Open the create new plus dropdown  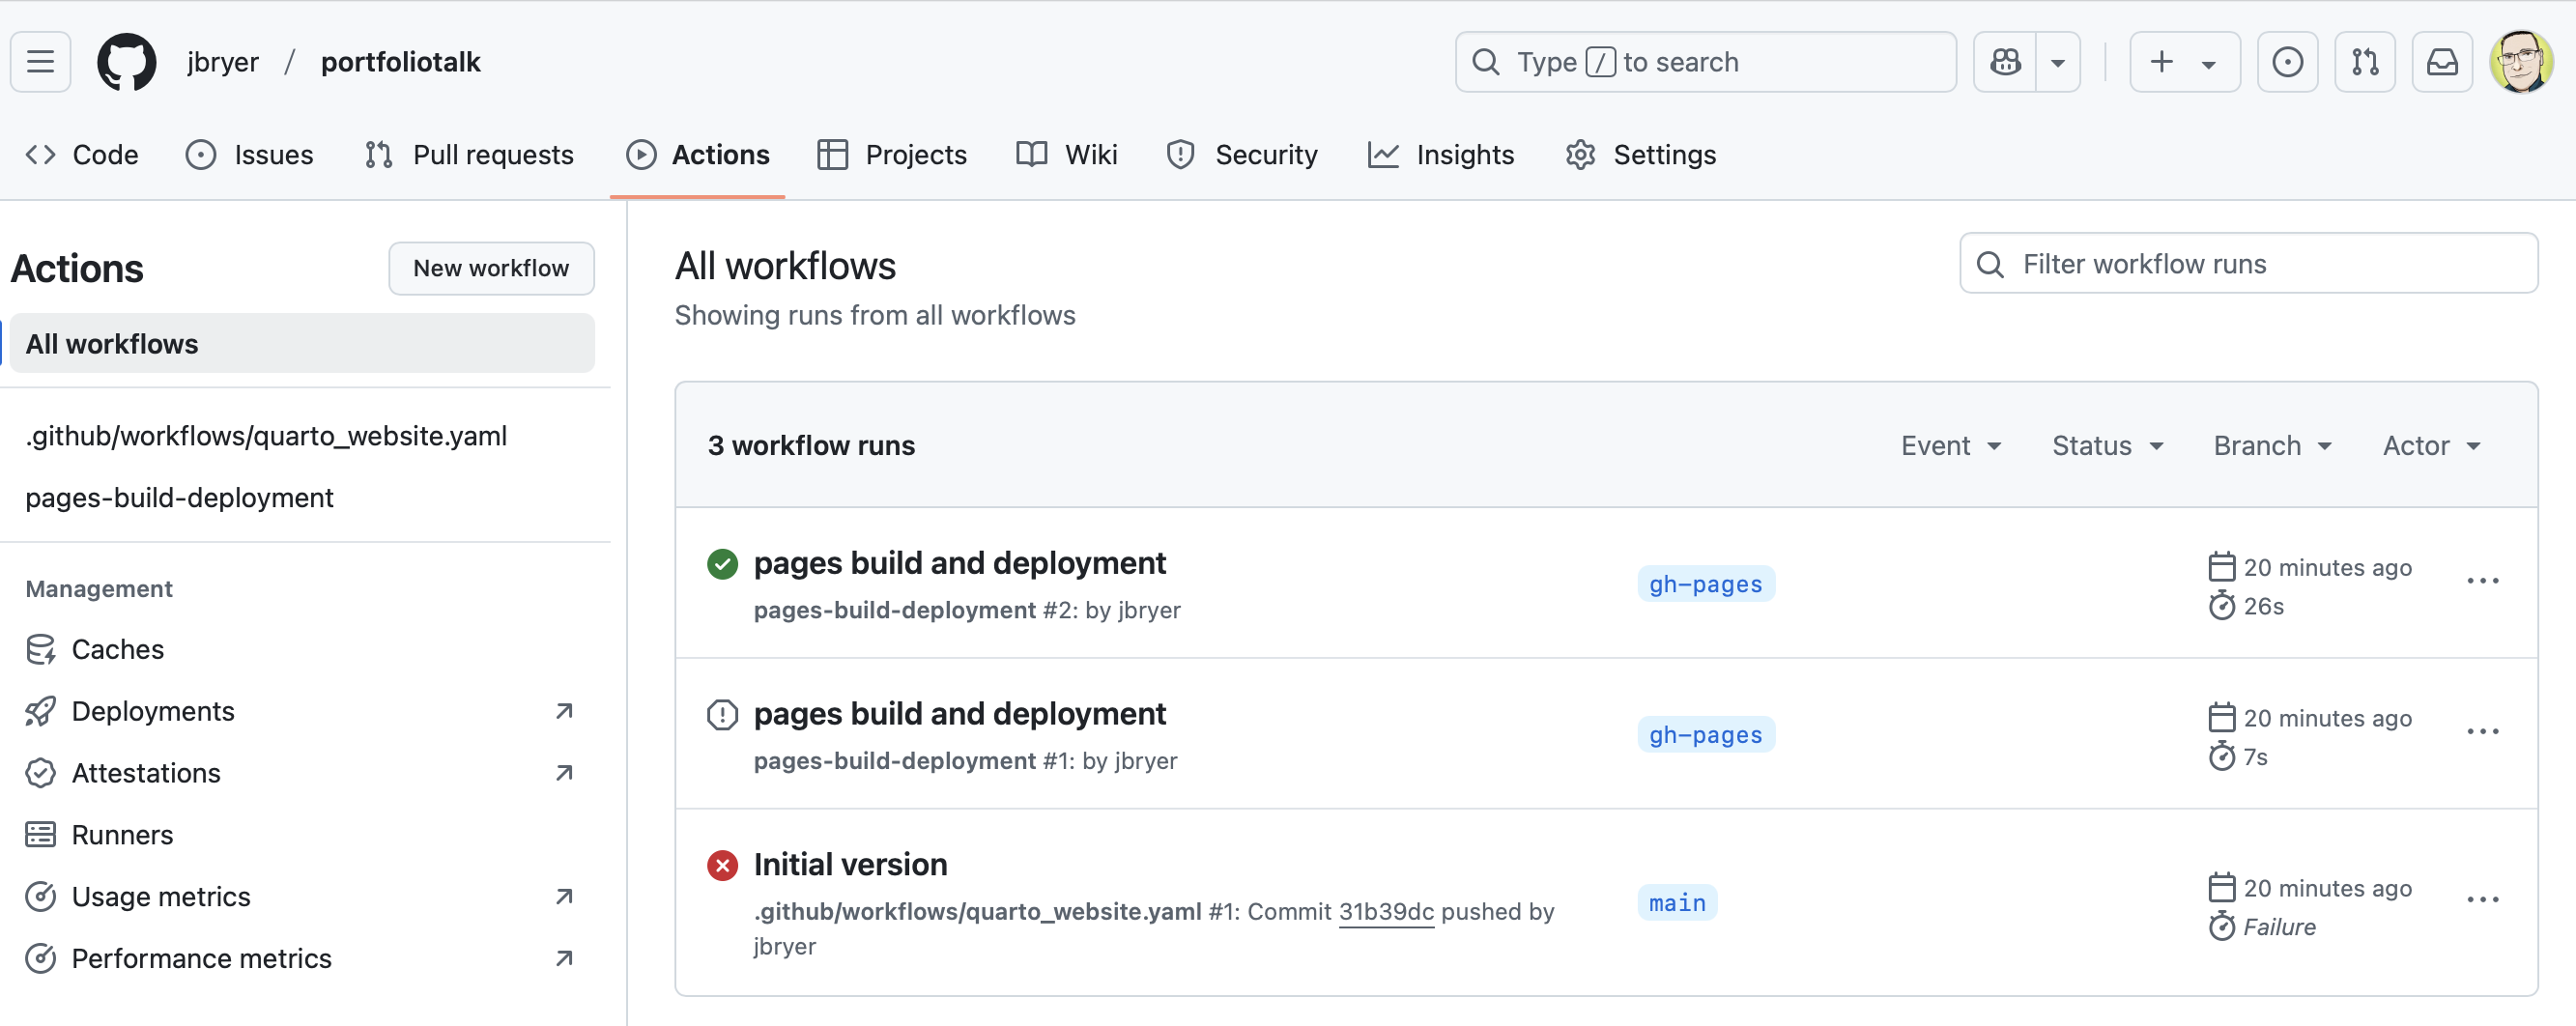[2183, 62]
